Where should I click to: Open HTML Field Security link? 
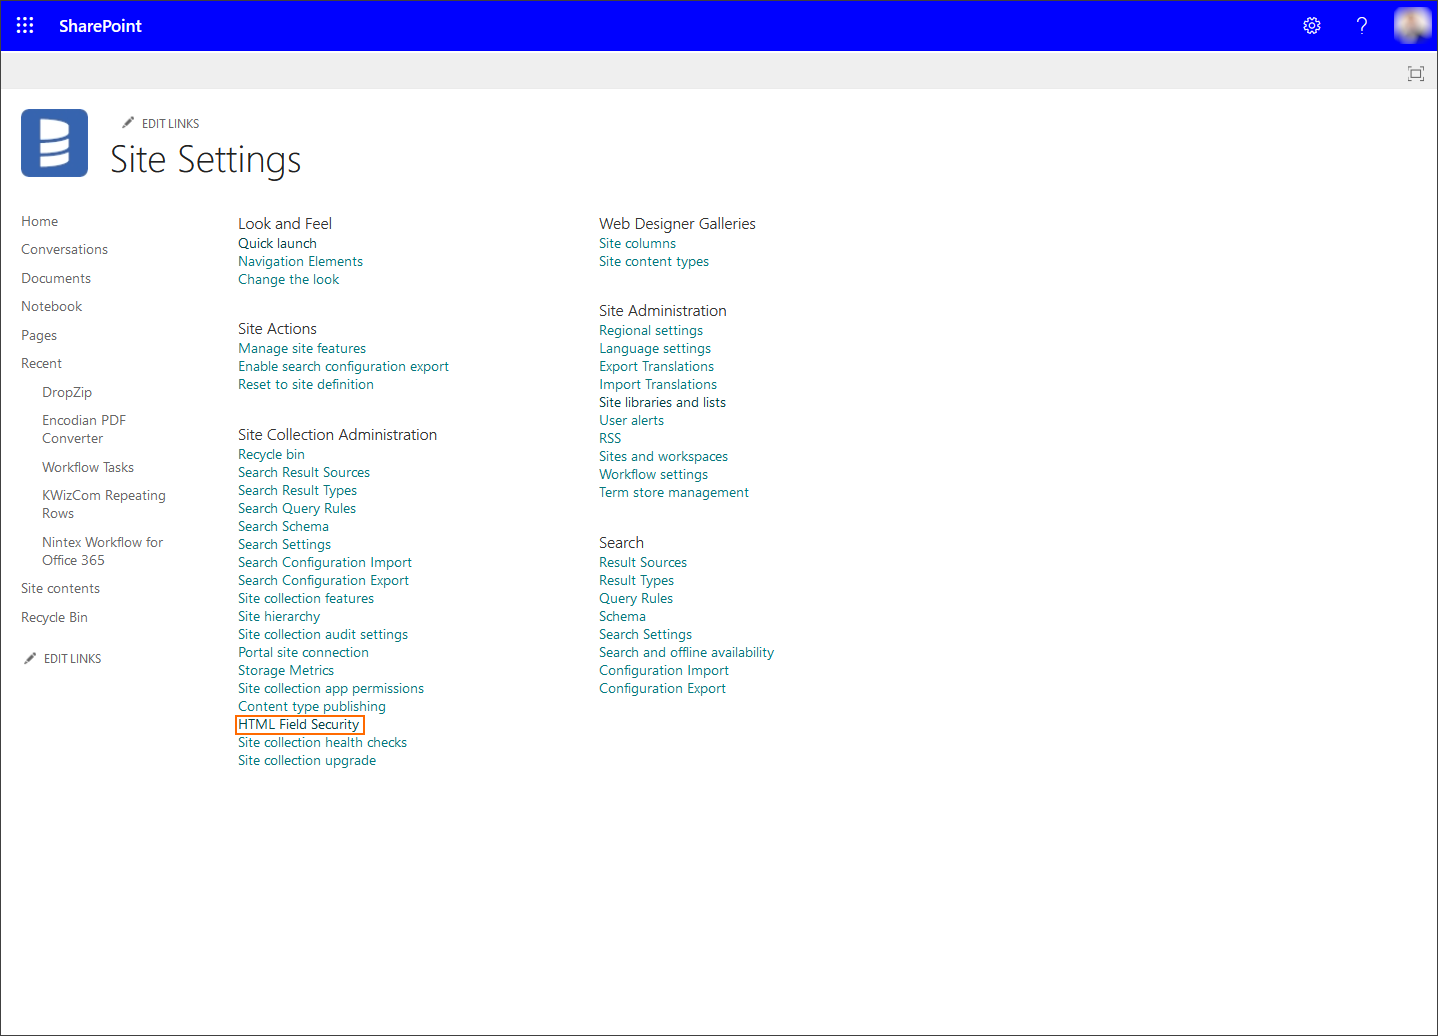(298, 725)
